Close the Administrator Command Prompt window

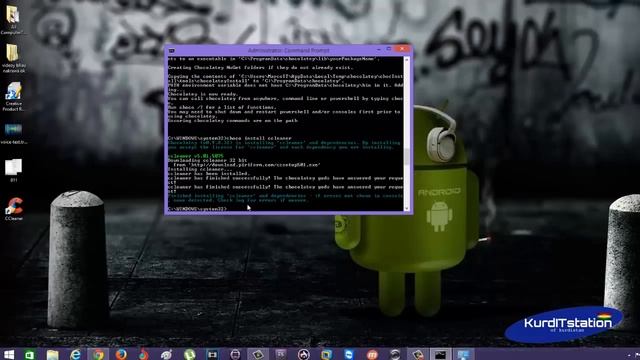pyautogui.click(x=402, y=49)
